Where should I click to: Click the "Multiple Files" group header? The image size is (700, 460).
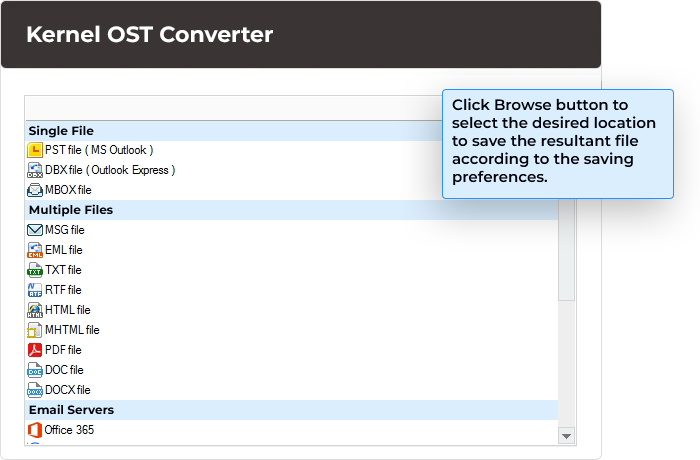pos(292,210)
